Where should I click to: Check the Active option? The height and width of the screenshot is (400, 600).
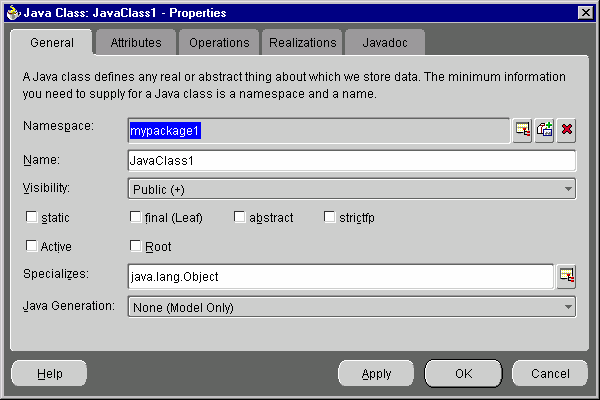pyautogui.click(x=31, y=246)
